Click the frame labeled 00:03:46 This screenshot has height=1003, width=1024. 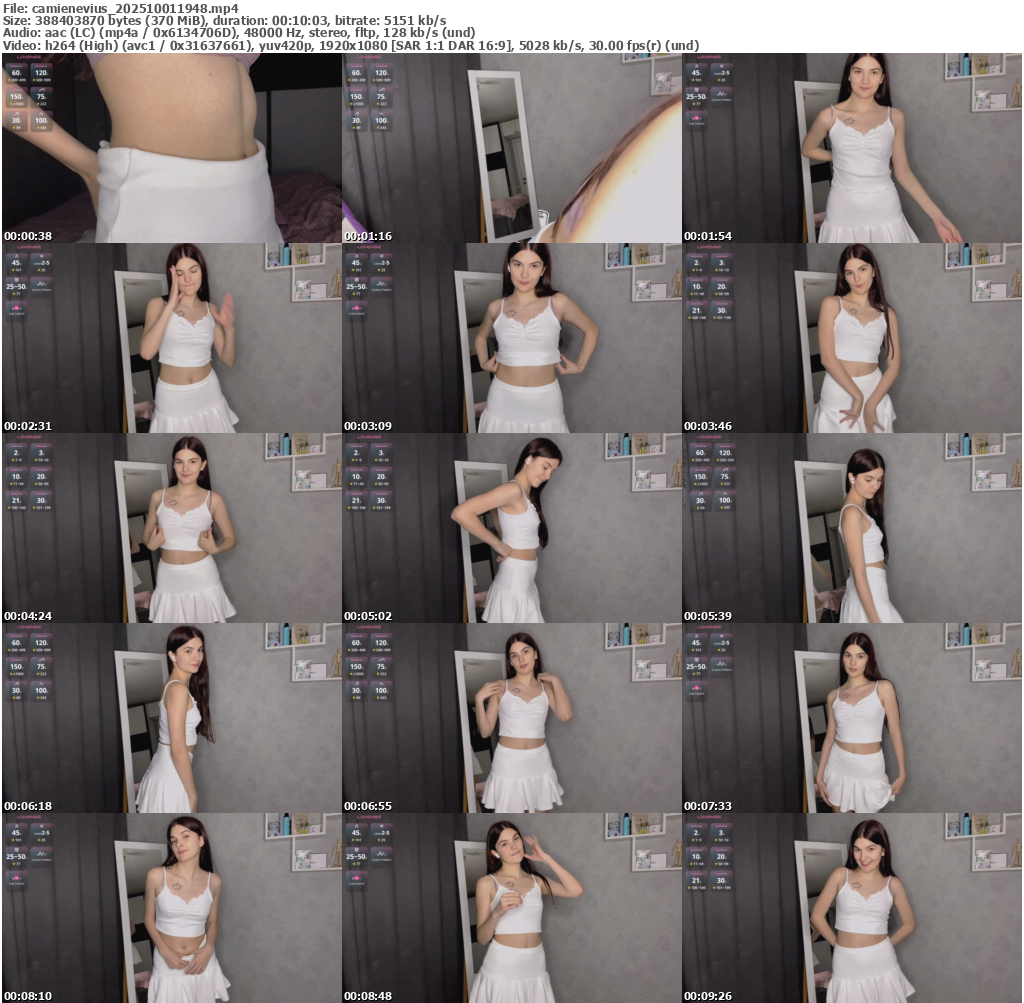pos(851,338)
